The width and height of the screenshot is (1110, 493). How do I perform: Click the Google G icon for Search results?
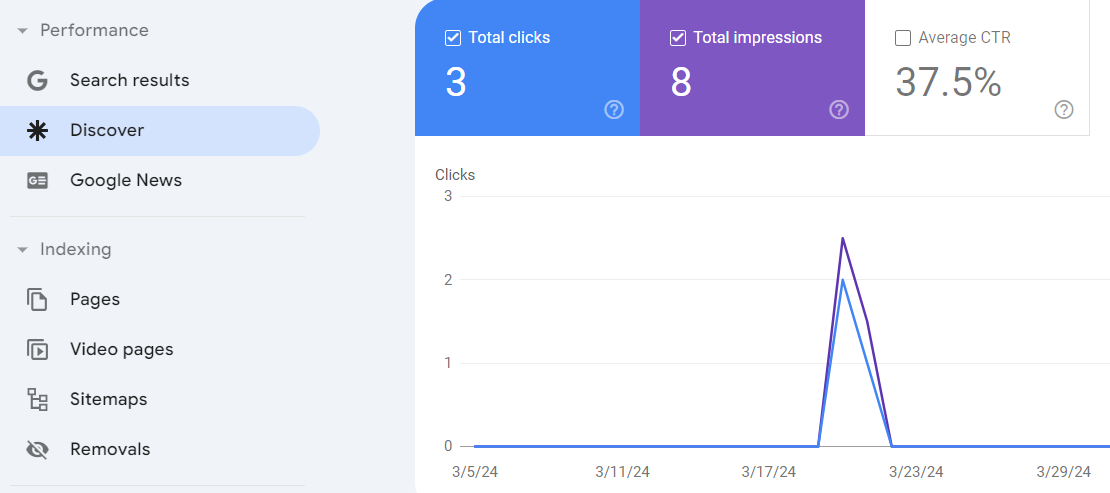[x=37, y=81]
